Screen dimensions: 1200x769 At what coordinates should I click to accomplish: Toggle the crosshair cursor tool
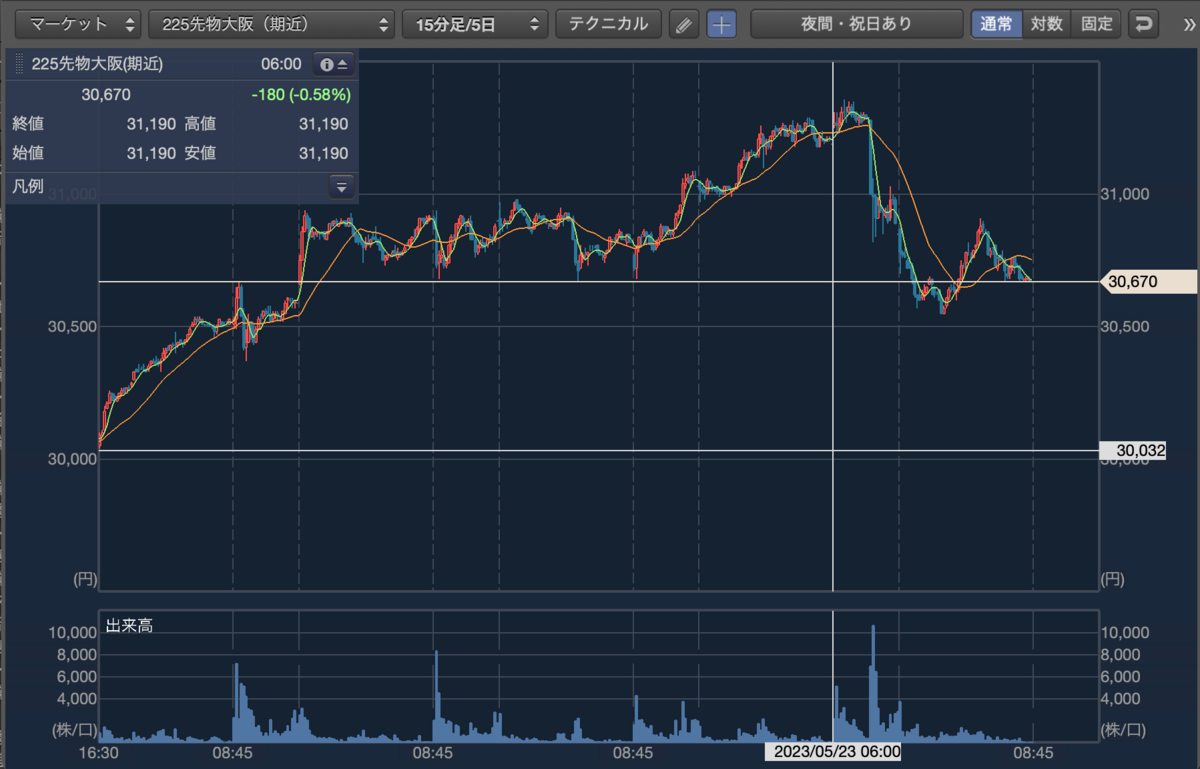click(x=721, y=24)
